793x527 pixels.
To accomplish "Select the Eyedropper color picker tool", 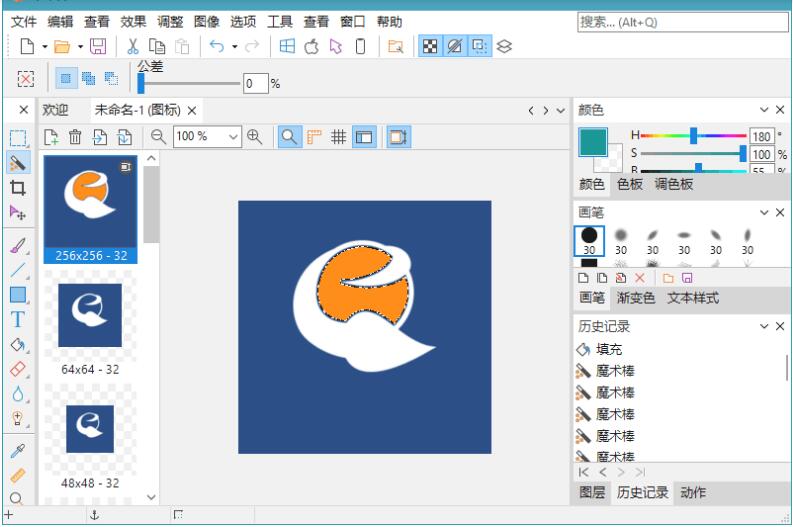I will (x=18, y=450).
